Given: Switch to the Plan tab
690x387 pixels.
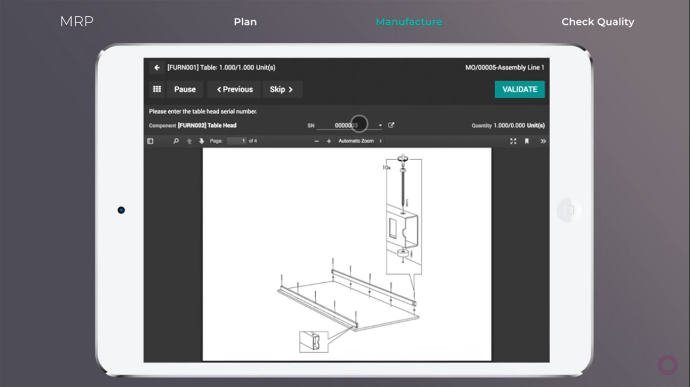Looking at the screenshot, I should [245, 22].
